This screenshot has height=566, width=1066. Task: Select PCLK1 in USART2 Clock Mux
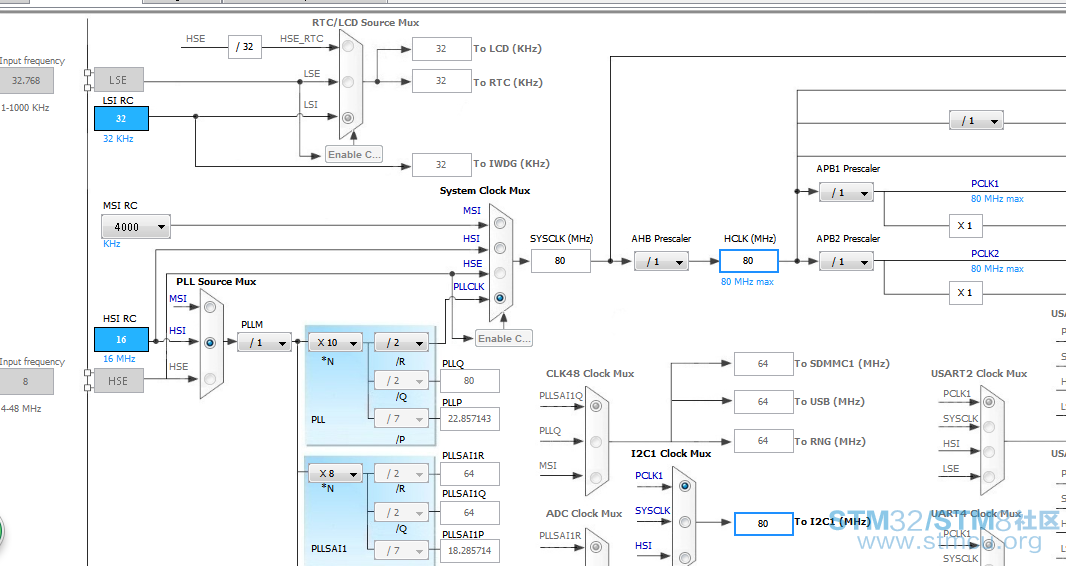[x=989, y=402]
